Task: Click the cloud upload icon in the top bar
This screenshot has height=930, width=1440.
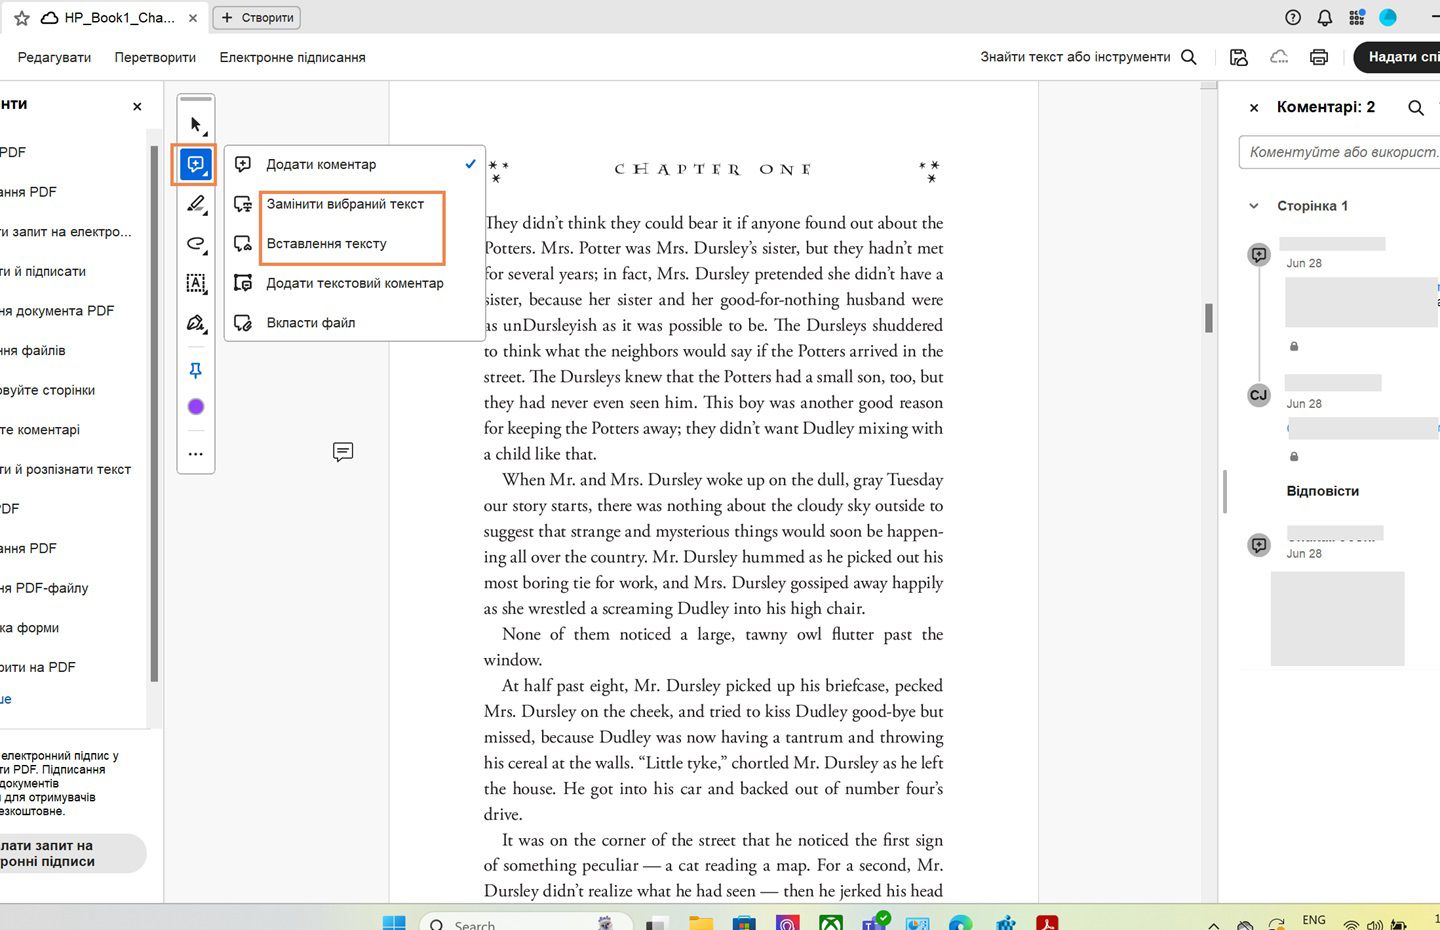Action: coord(1279,57)
